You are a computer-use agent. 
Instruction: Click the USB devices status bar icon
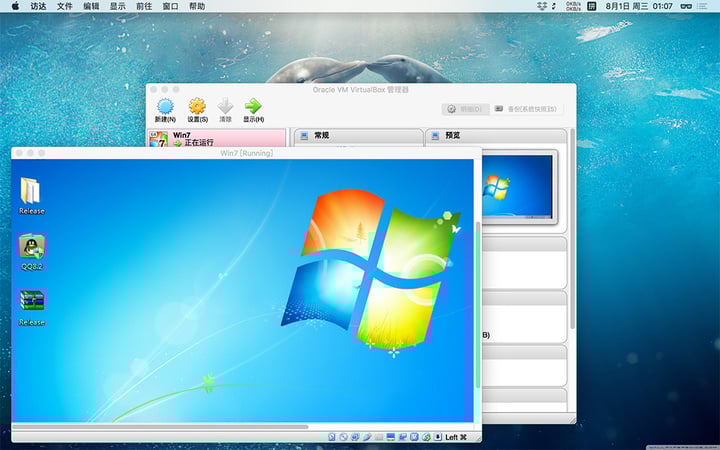point(367,437)
